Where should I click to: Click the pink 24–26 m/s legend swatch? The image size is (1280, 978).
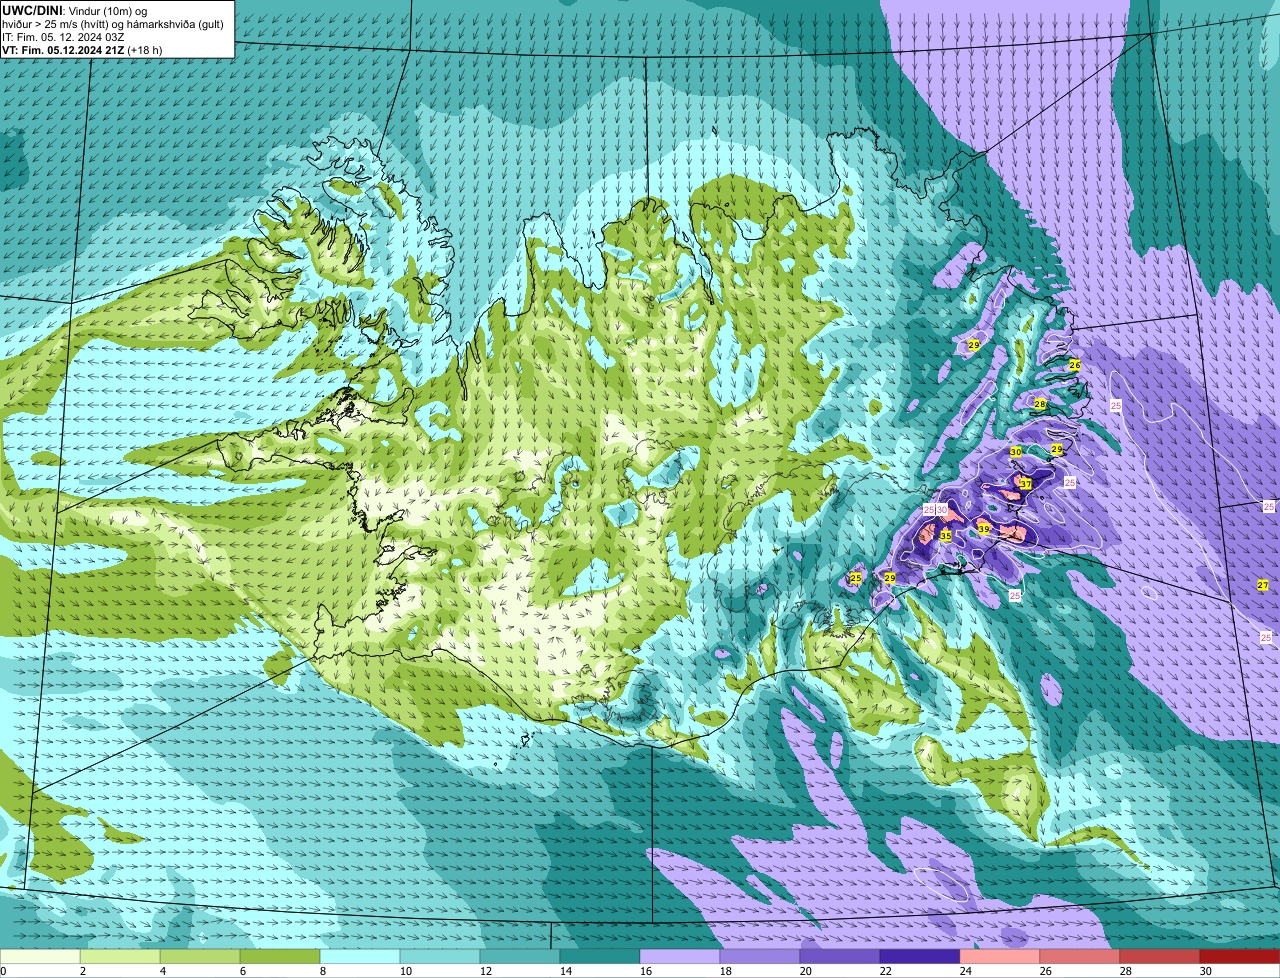[1000, 957]
